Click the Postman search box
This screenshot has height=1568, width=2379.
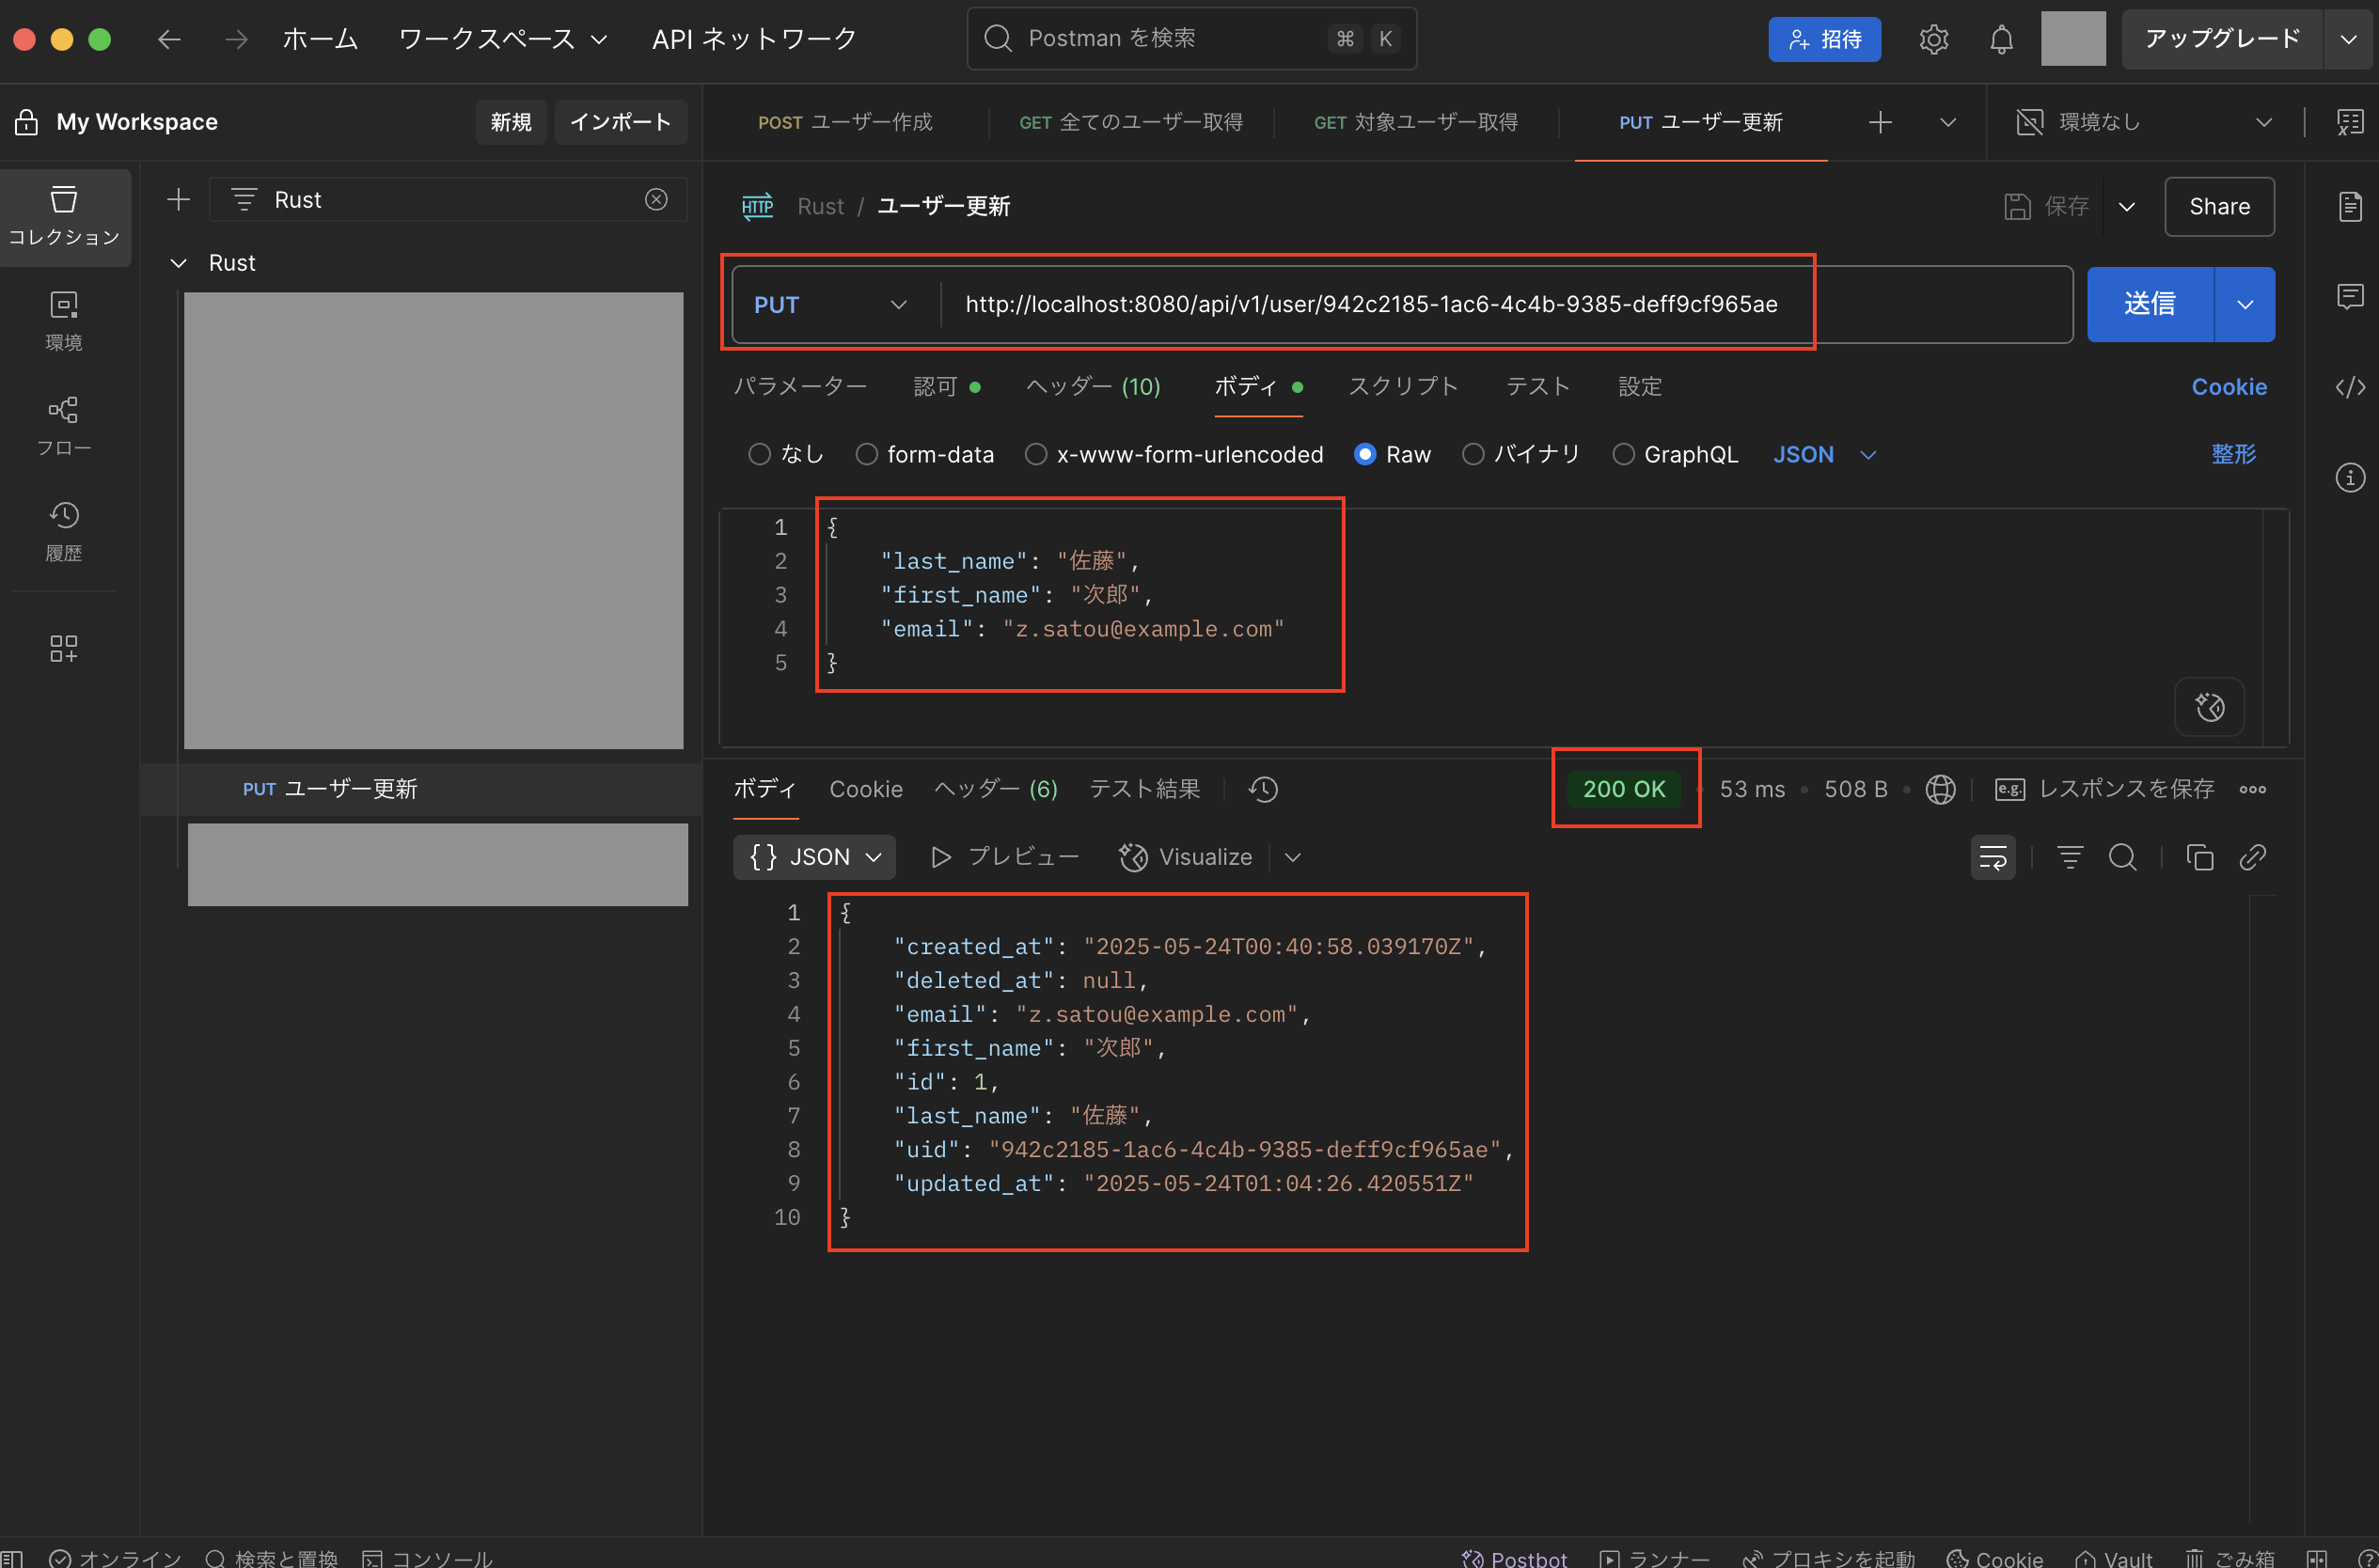click(1191, 39)
